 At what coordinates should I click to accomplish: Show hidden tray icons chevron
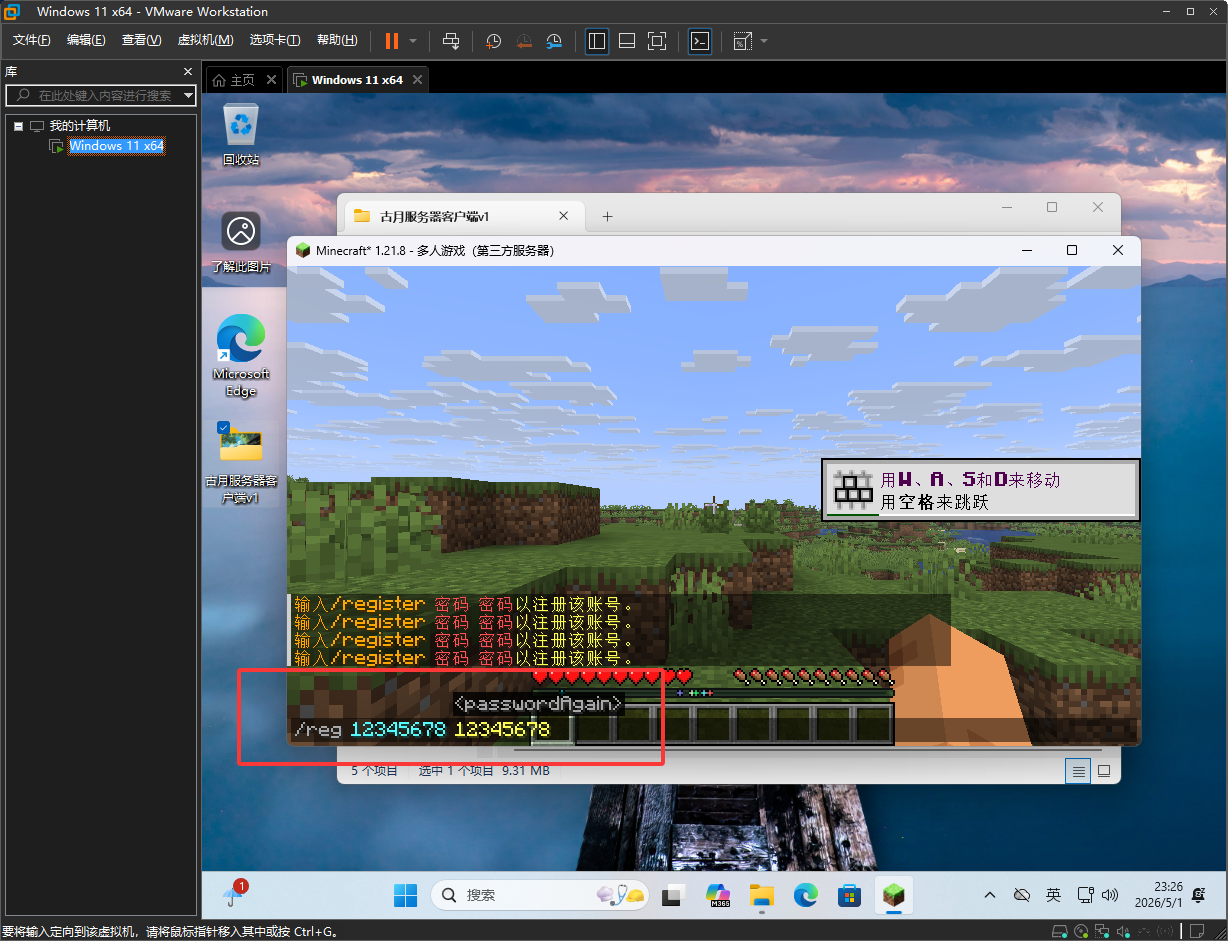coord(990,894)
